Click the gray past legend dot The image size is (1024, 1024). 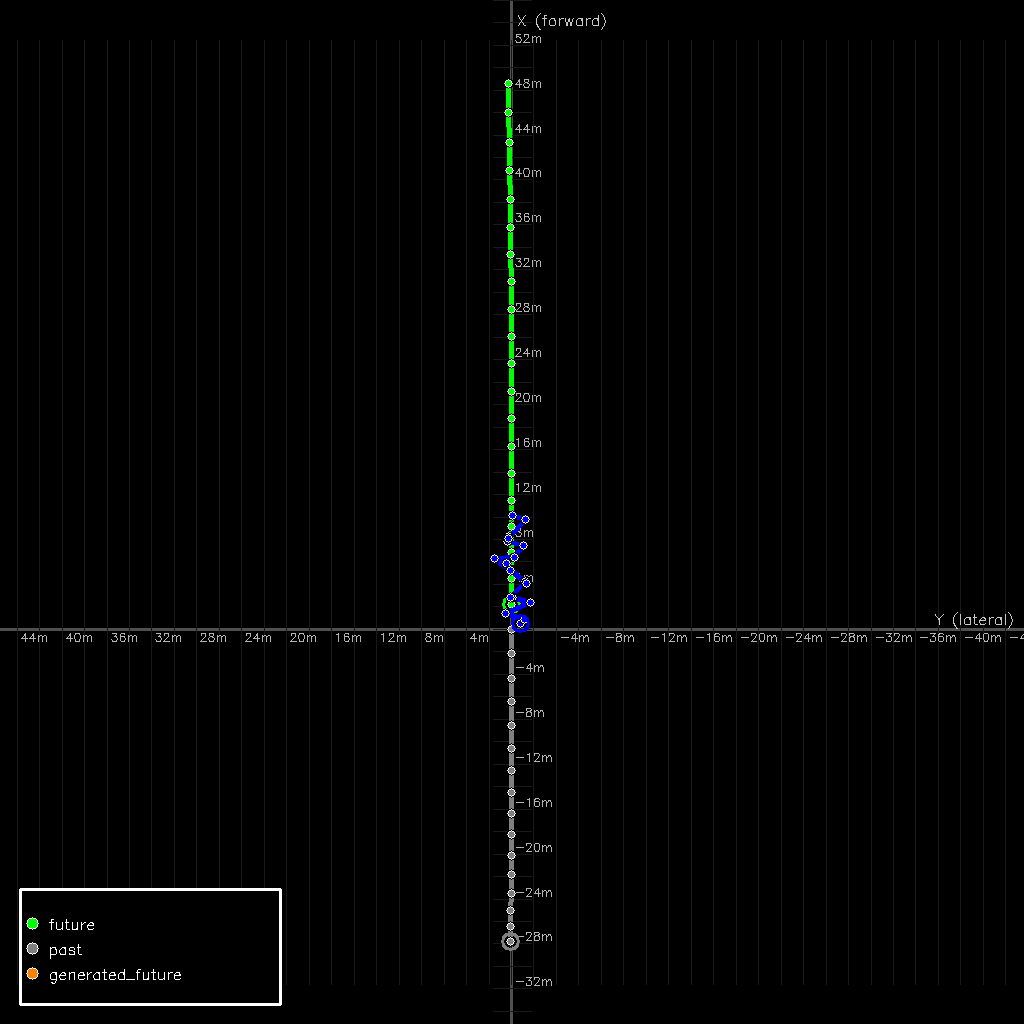point(33,948)
